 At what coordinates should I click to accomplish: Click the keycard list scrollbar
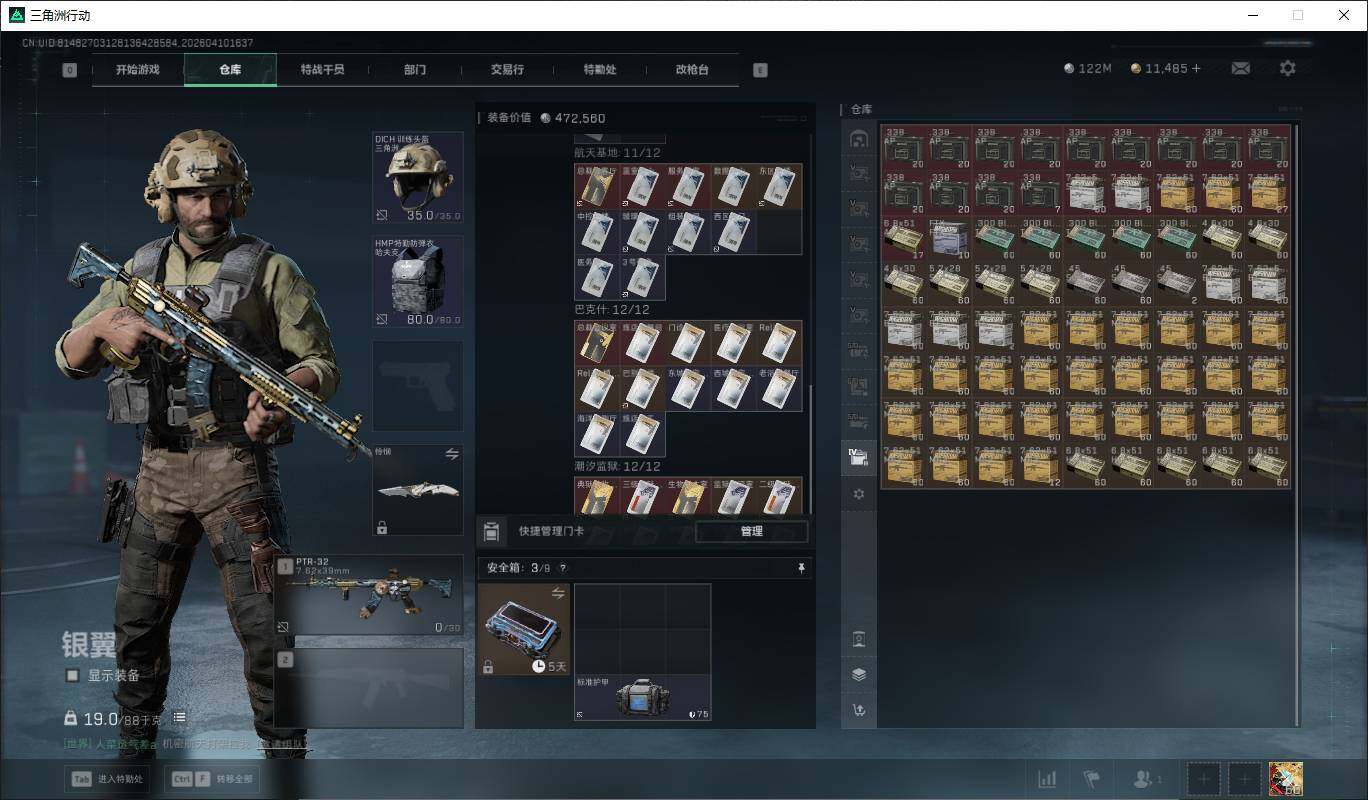[811, 448]
